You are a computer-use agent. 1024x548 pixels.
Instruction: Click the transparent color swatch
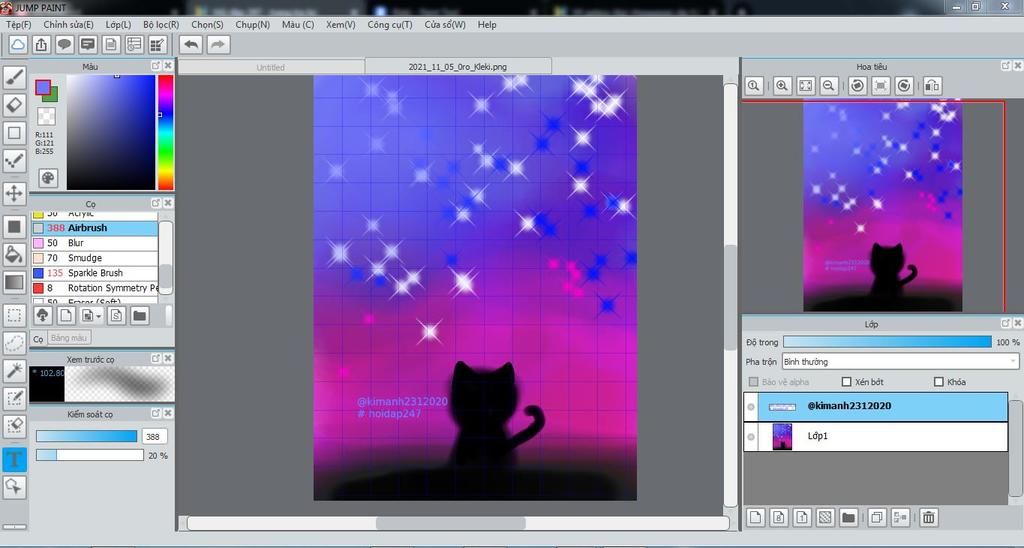pos(46,116)
